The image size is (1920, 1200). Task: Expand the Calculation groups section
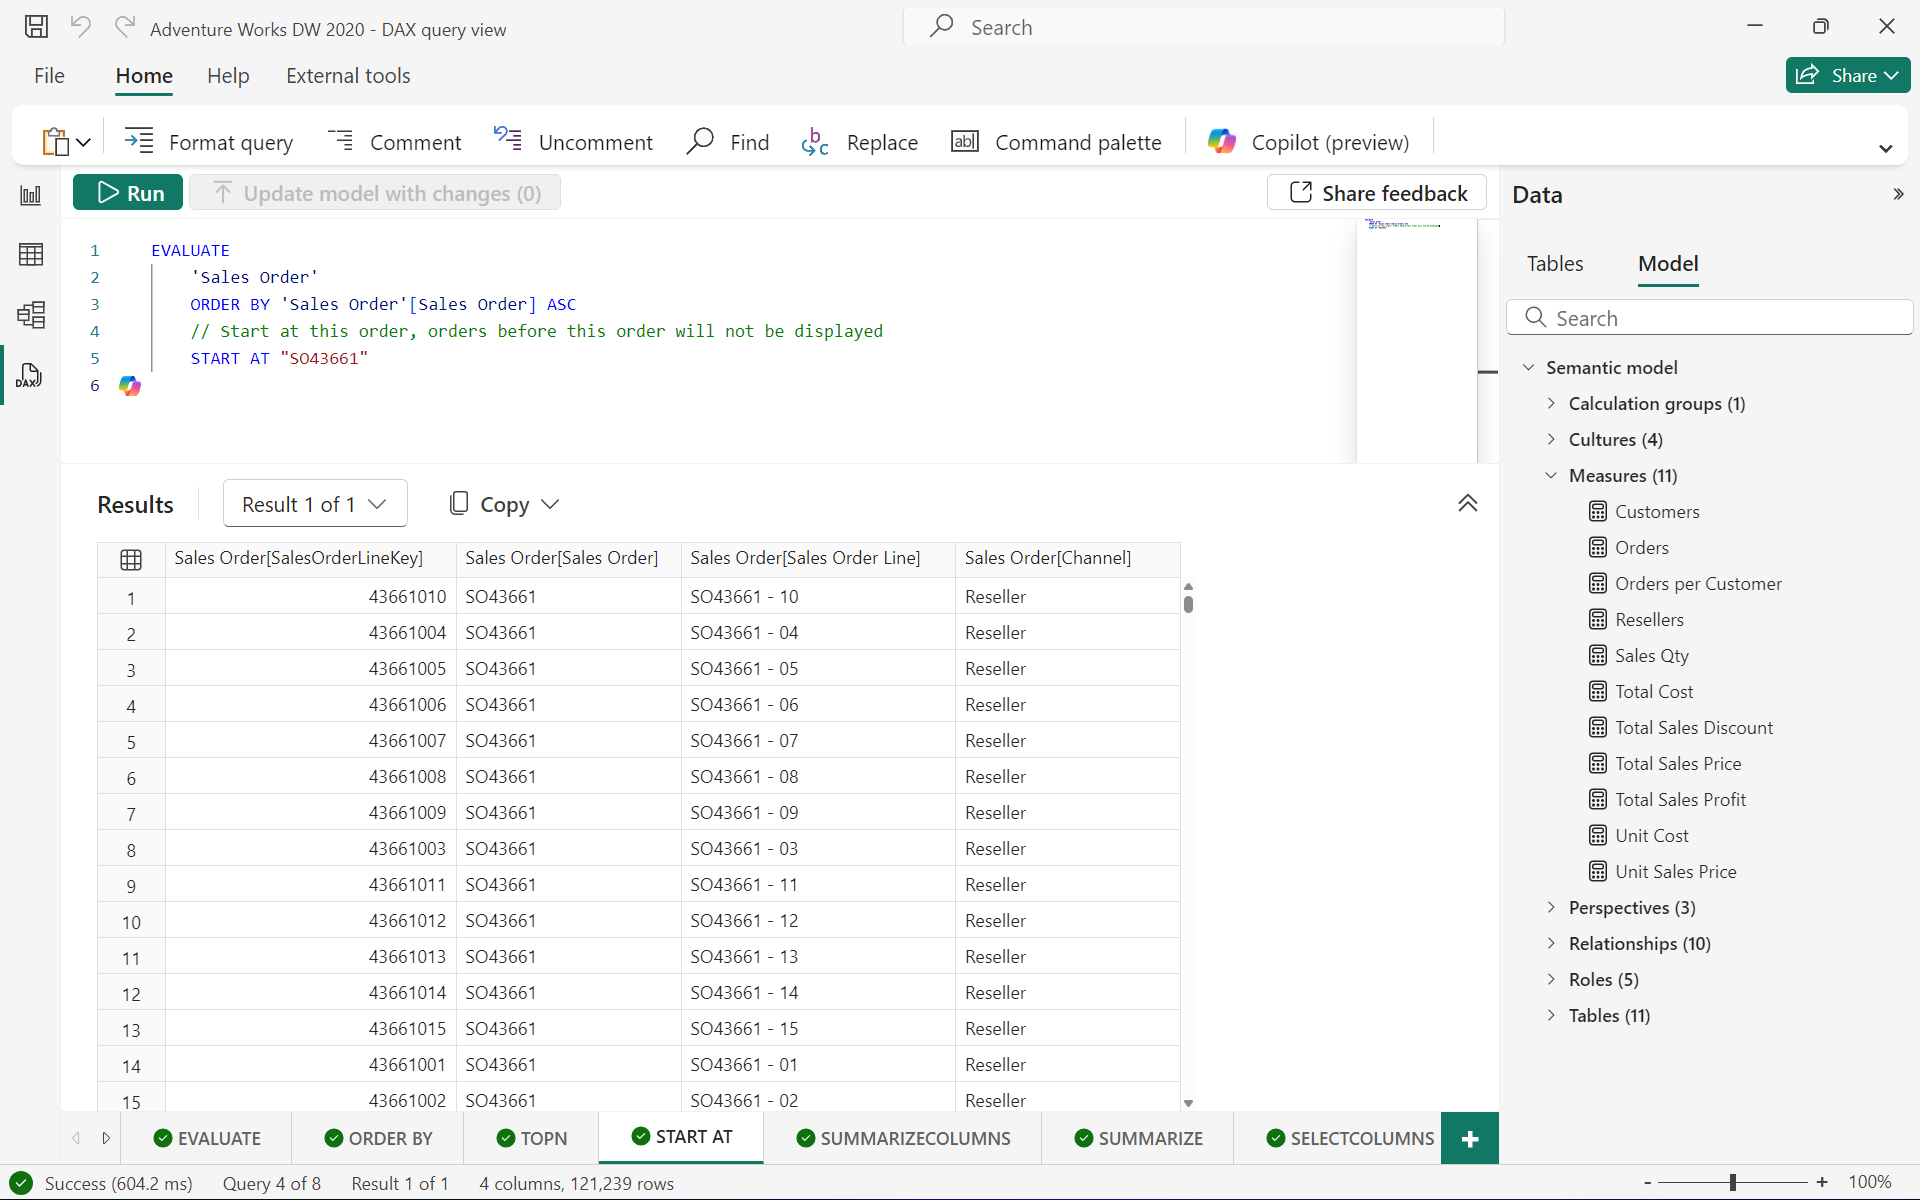pyautogui.click(x=1552, y=402)
